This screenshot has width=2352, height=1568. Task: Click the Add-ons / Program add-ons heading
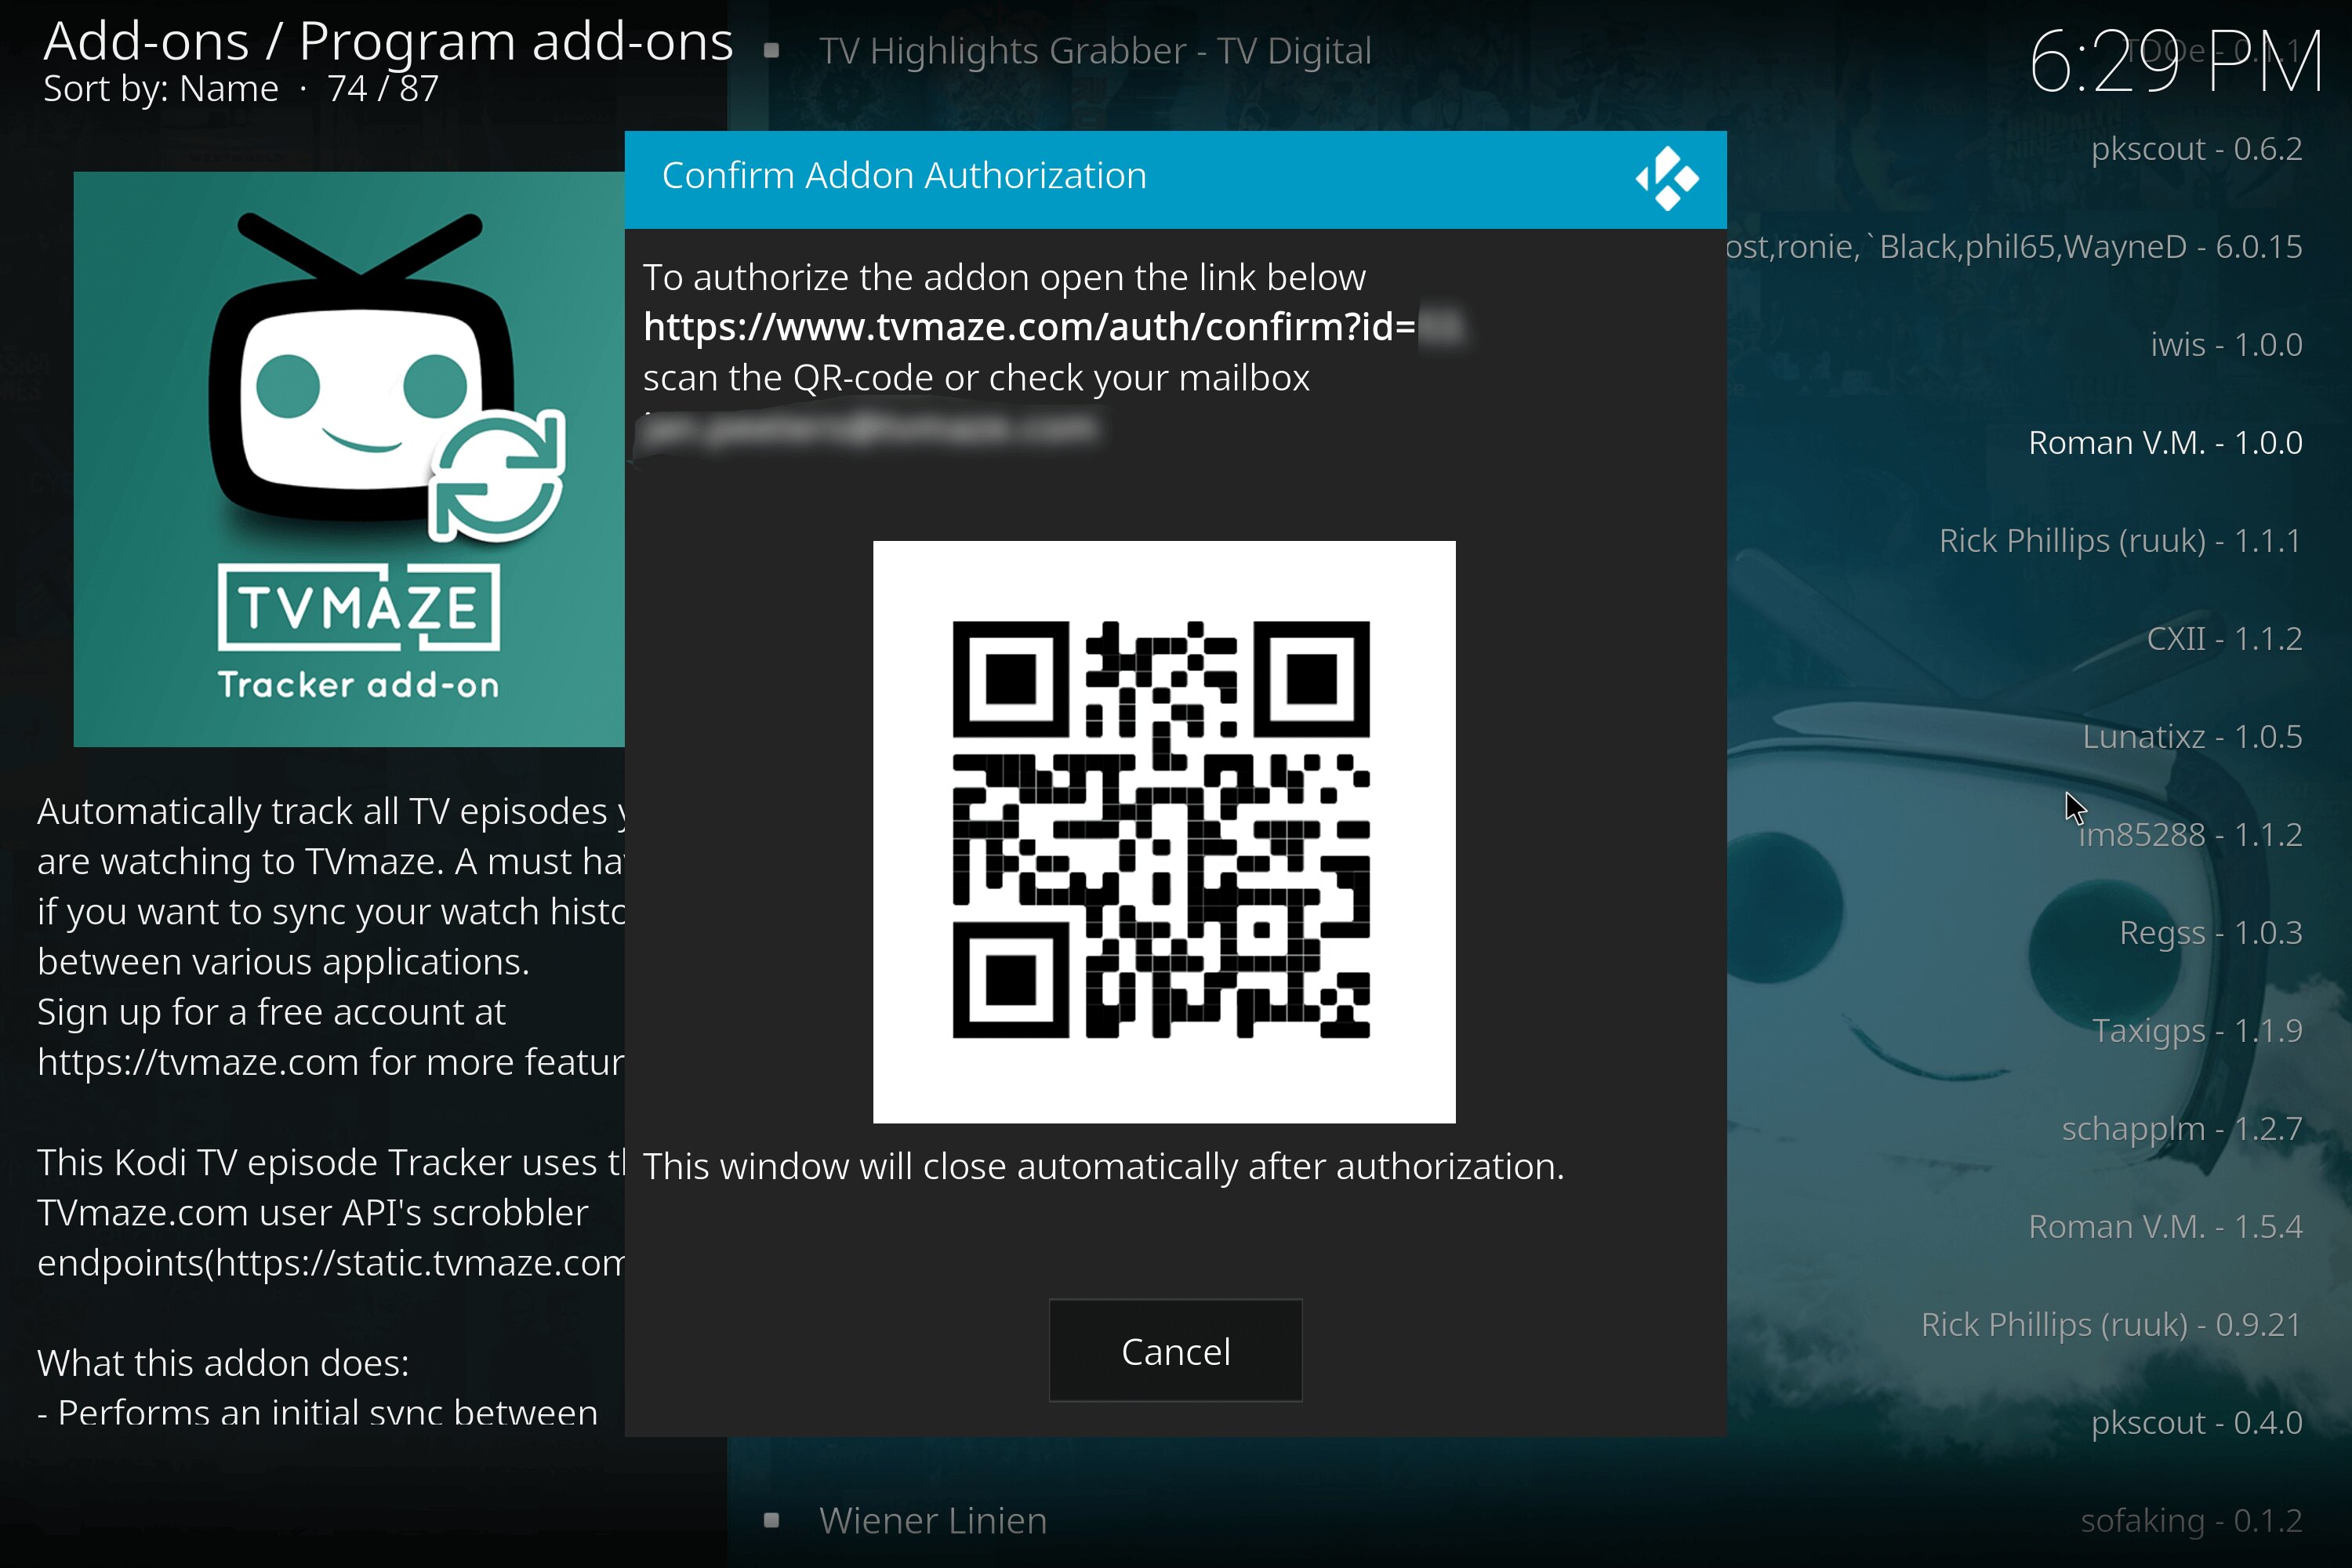pyautogui.click(x=388, y=42)
